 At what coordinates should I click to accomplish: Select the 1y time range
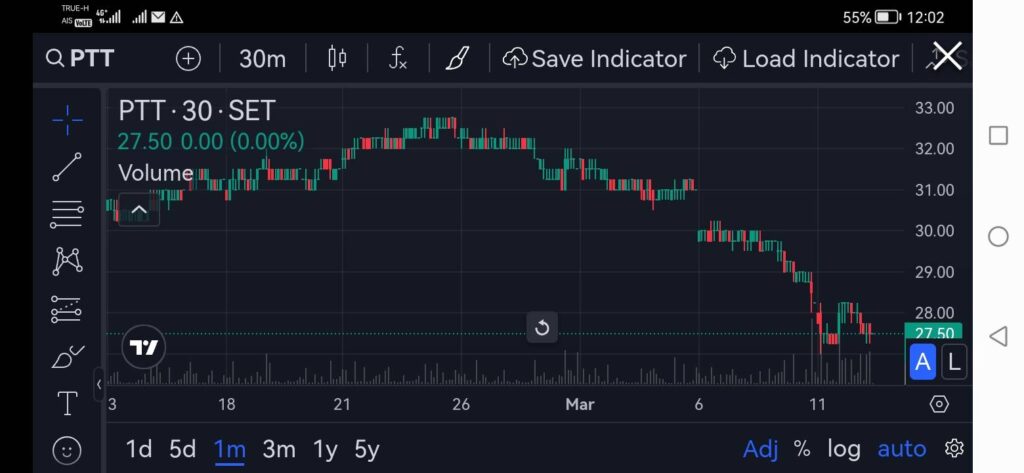click(x=325, y=449)
